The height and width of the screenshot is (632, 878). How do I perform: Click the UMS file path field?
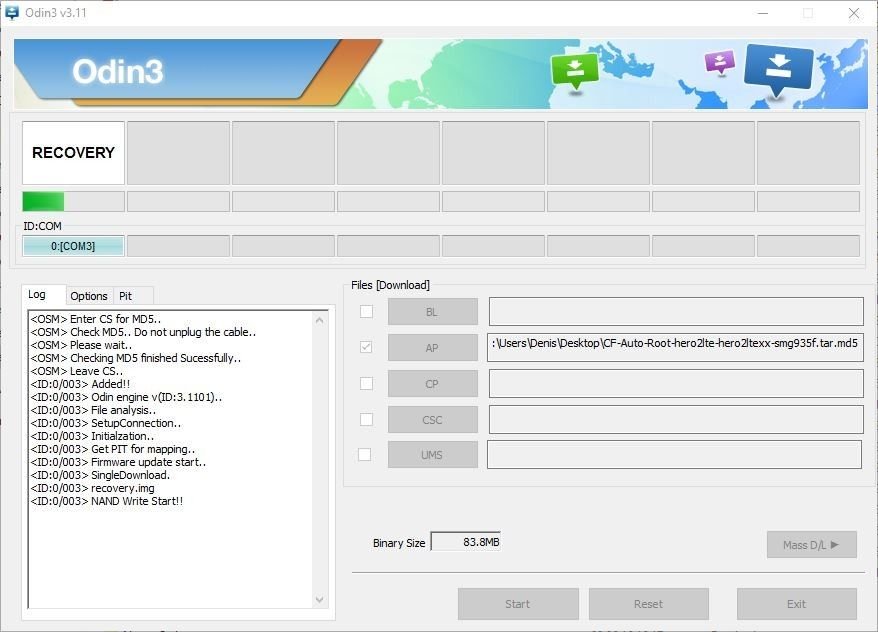[x=674, y=455]
